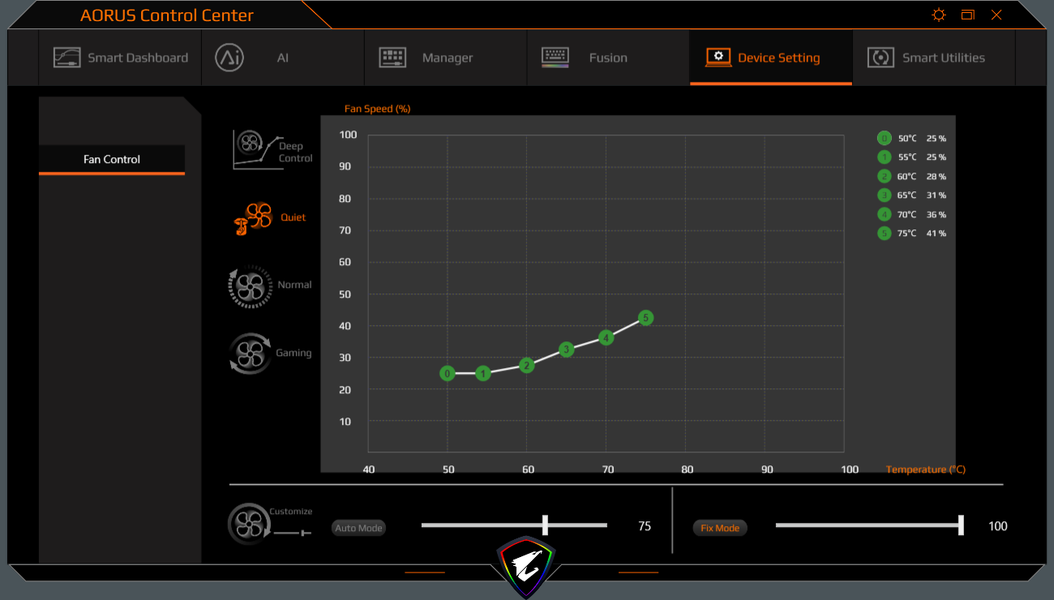
Task: Click legend marker 2 for 60°C
Action: (x=884, y=176)
